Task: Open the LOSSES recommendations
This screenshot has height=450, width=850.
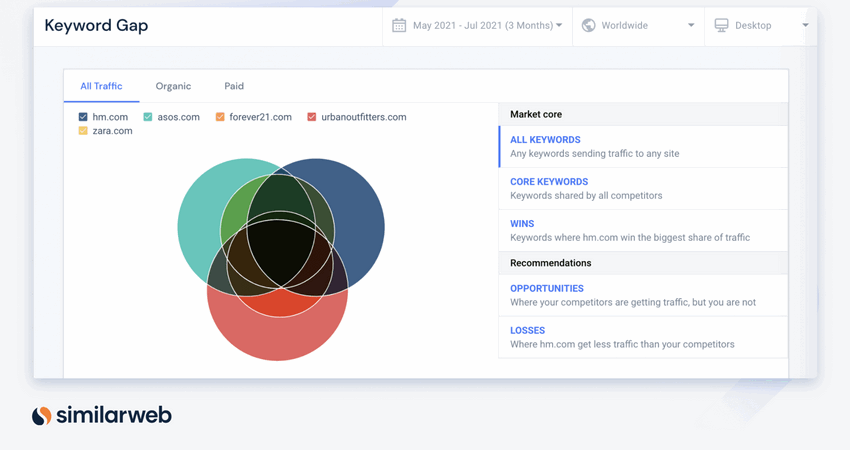Action: [x=643, y=337]
